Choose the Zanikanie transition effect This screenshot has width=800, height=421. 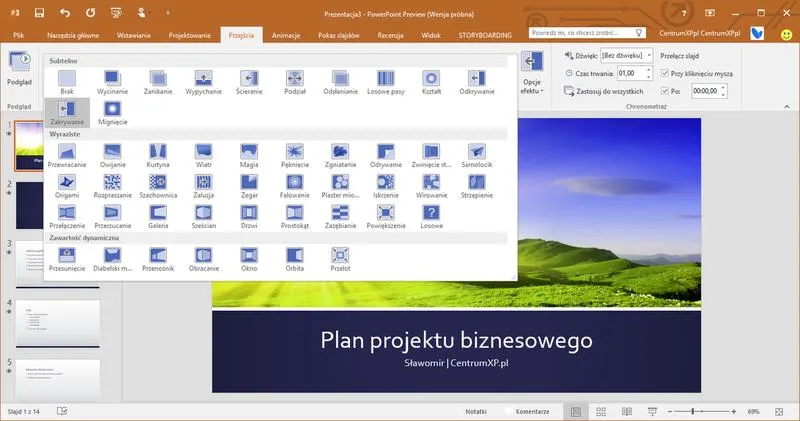coord(158,83)
